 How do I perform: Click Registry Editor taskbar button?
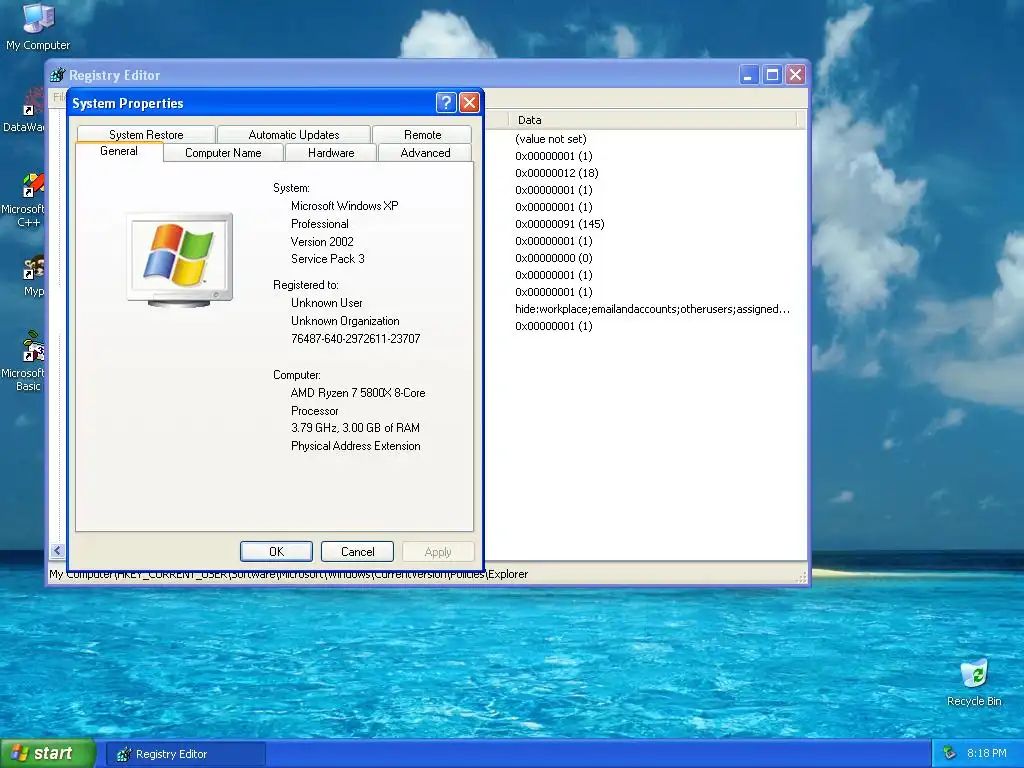(x=185, y=754)
